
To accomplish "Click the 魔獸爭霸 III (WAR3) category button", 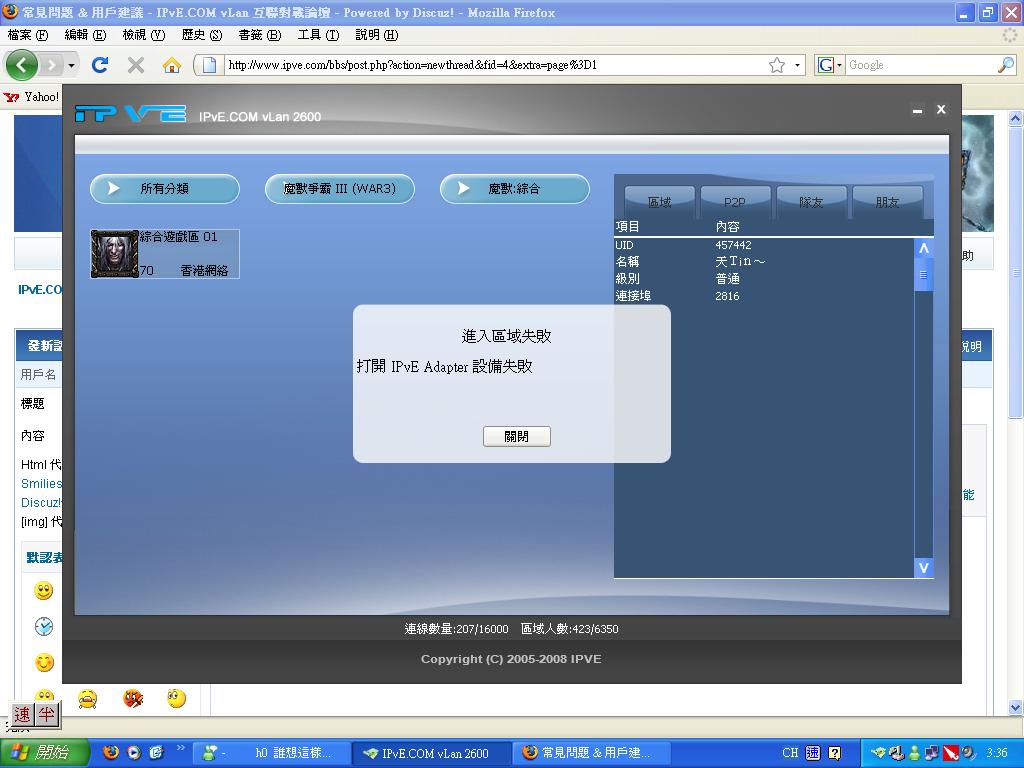I will (339, 188).
